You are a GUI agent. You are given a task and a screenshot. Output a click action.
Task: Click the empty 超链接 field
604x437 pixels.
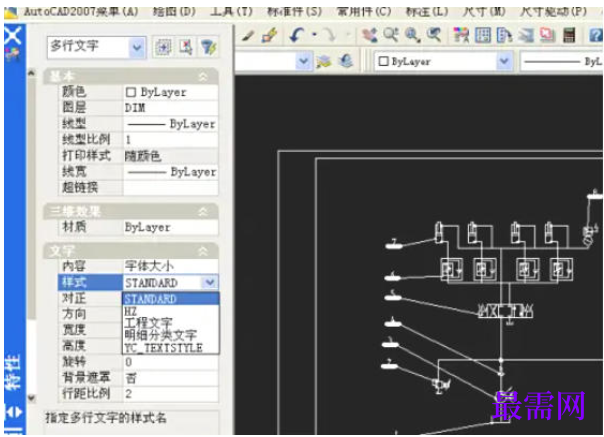click(171, 188)
